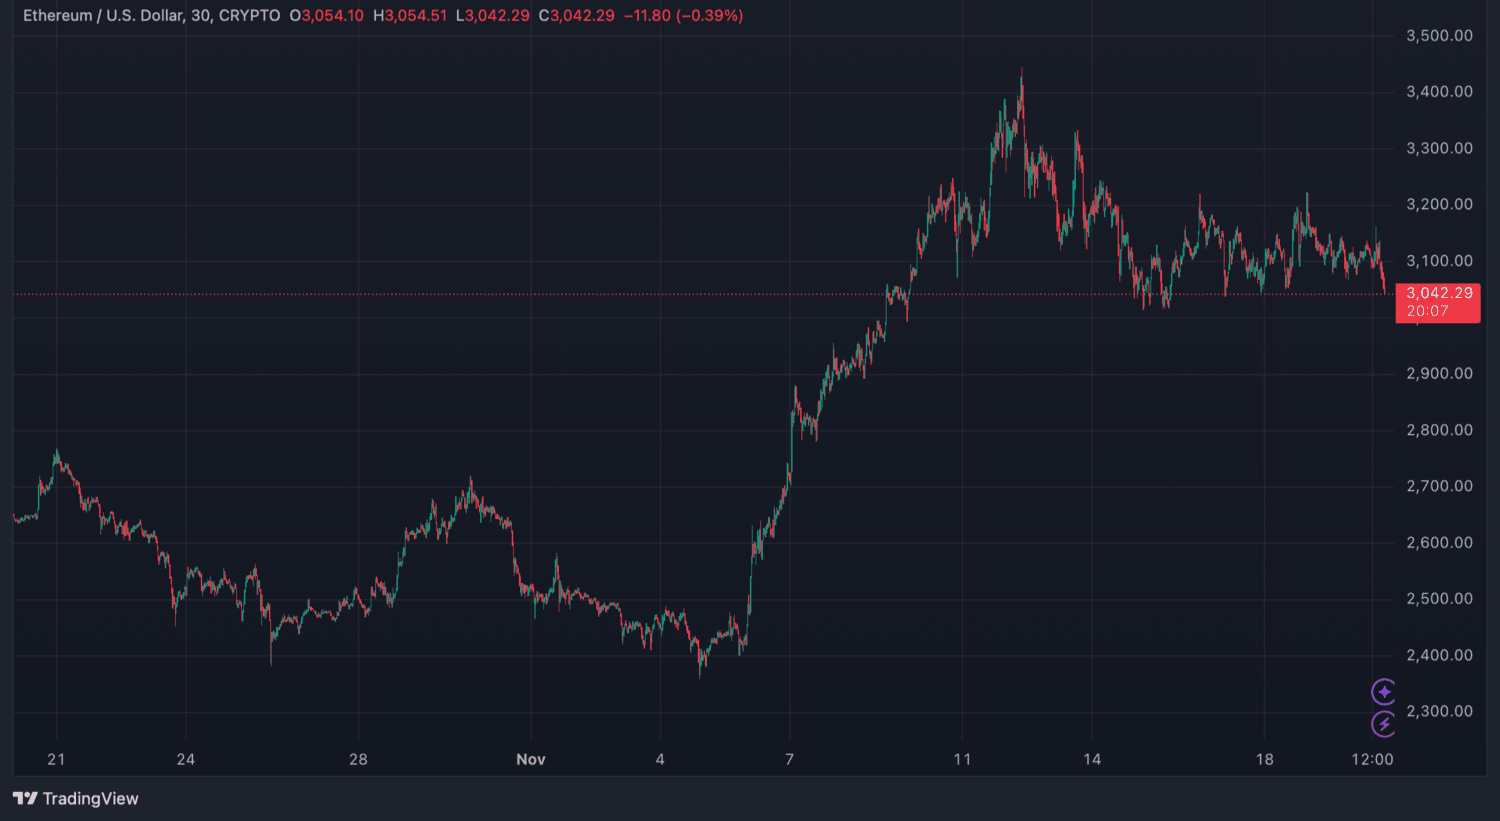Image resolution: width=1500 pixels, height=821 pixels.
Task: Click the 2,900.00 price scale label
Action: click(x=1438, y=373)
